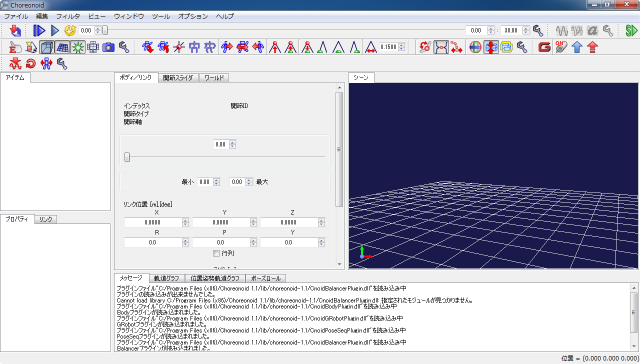This screenshot has width=640, height=364.
Task: Open the 編集 menu
Action: click(x=42, y=16)
